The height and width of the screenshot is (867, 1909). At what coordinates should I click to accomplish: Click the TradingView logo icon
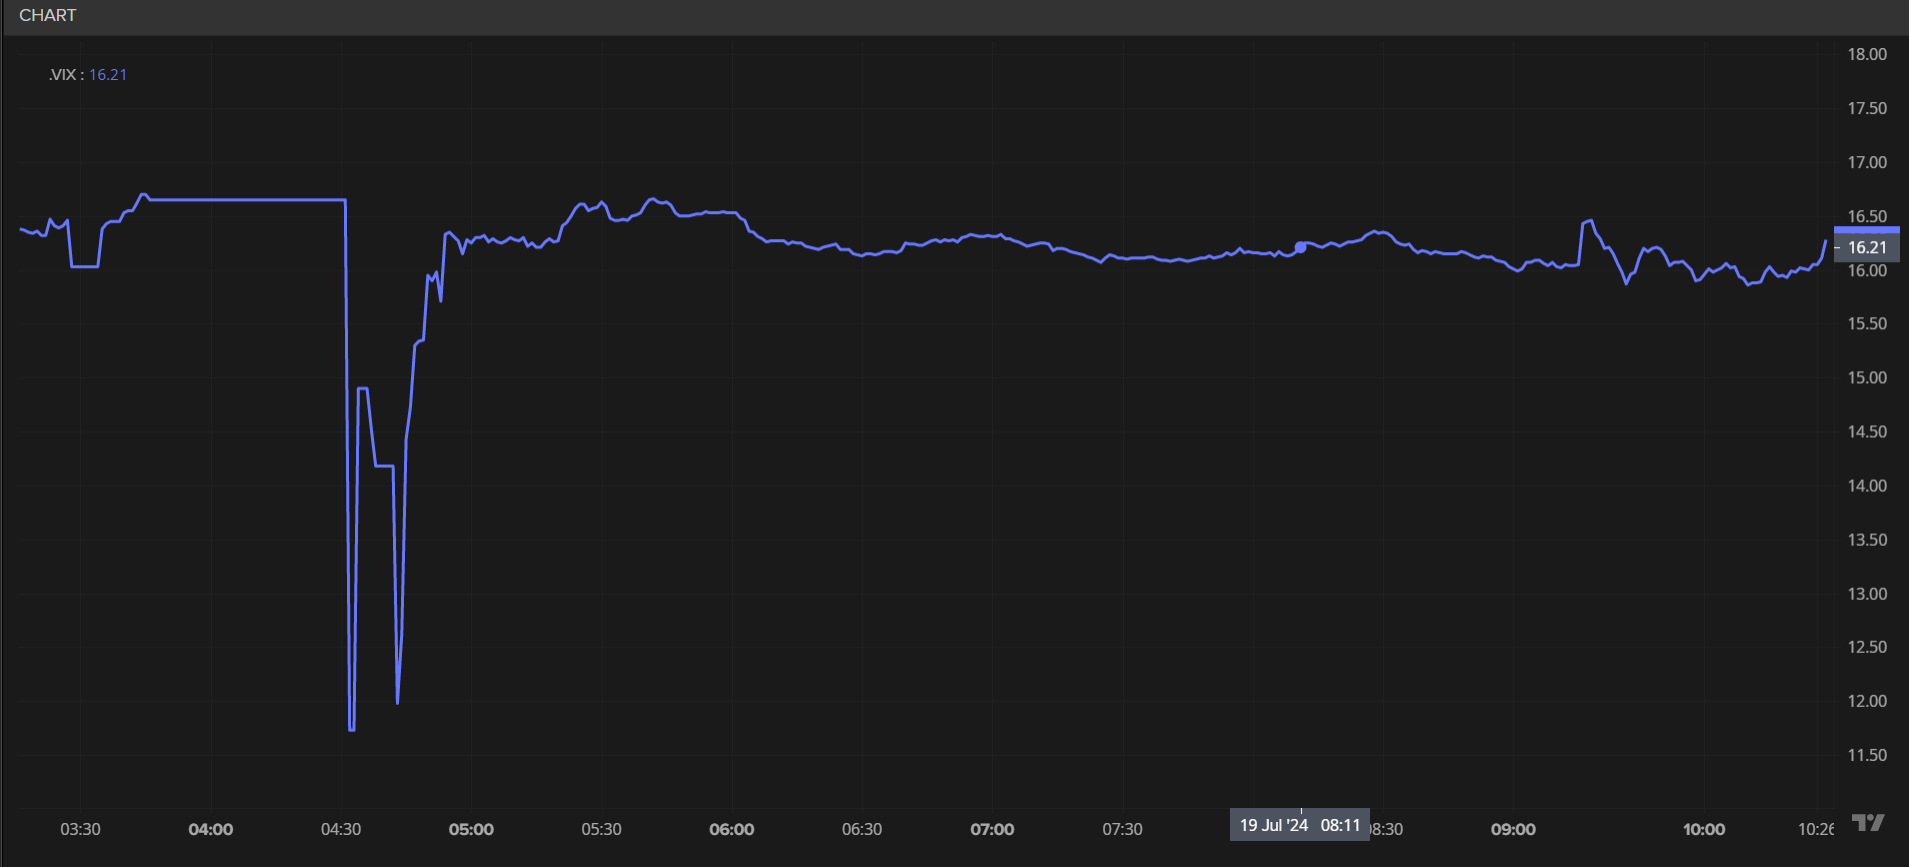point(1867,823)
